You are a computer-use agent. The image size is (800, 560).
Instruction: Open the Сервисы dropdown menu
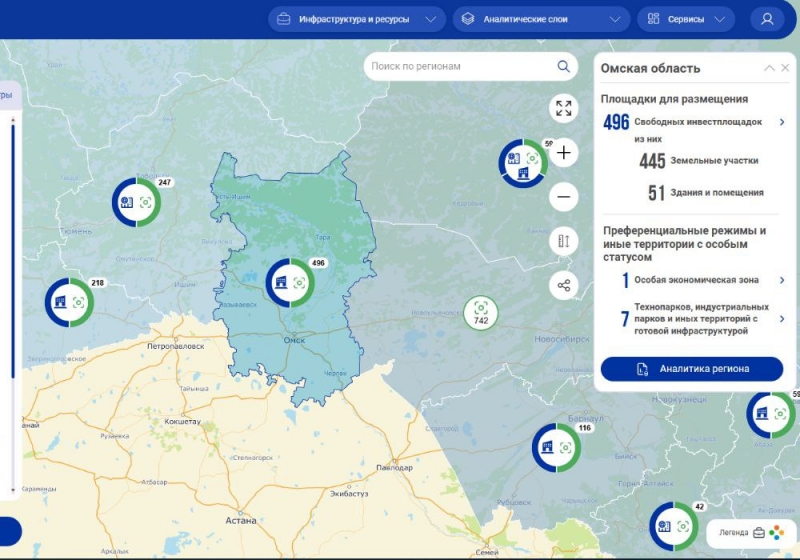686,19
